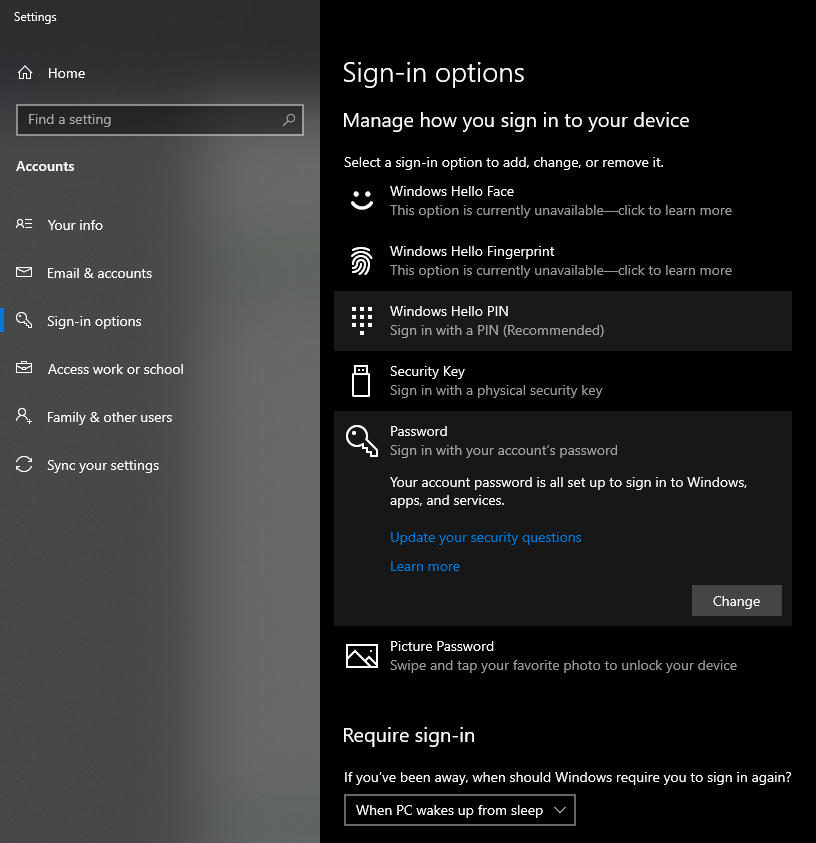Click the Email & accounts envelope icon
Screen dimensions: 816x843
[x=24, y=272]
